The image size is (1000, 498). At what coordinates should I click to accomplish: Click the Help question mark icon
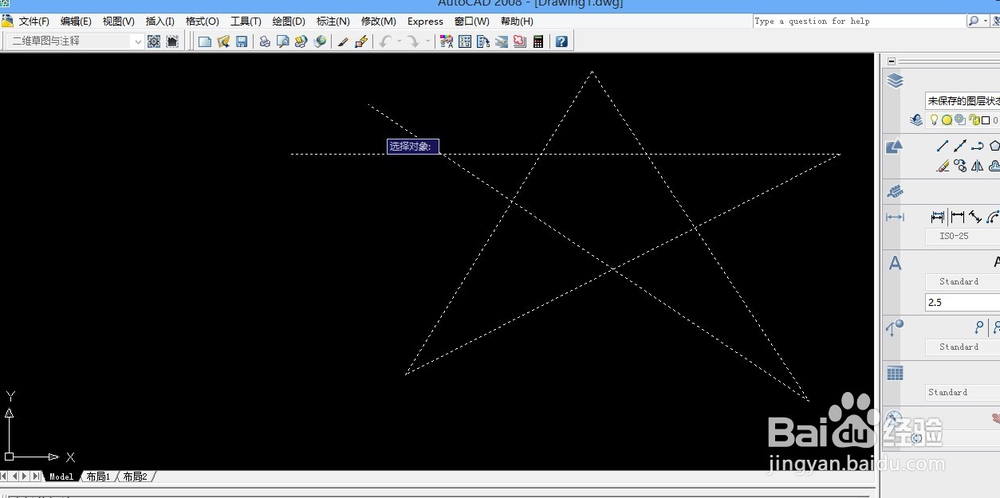pos(561,41)
